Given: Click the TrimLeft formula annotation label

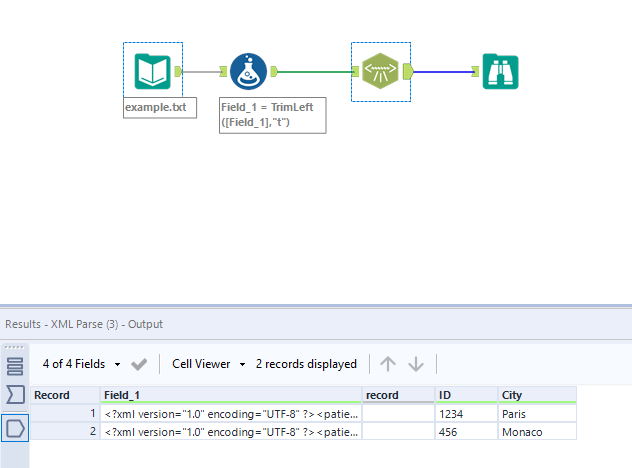Looking at the screenshot, I should pos(272,115).
